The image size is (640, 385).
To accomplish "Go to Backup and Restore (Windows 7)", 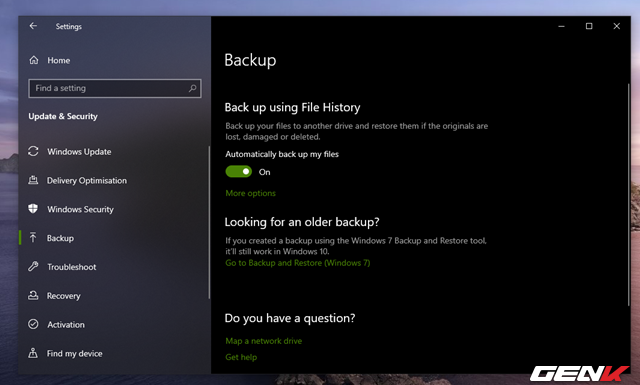I will (298, 263).
